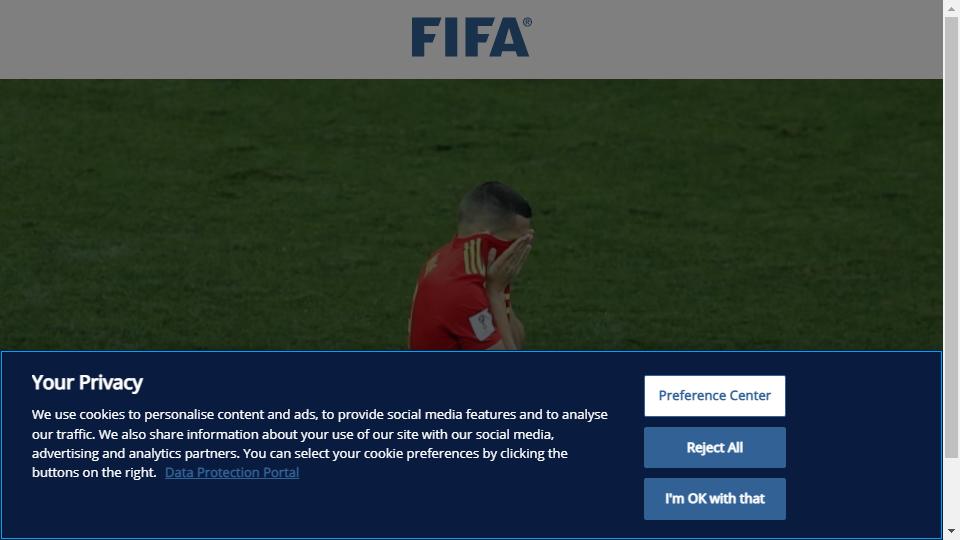Click the scrollbar down arrow
This screenshot has height=540, width=960.
(x=951, y=531)
